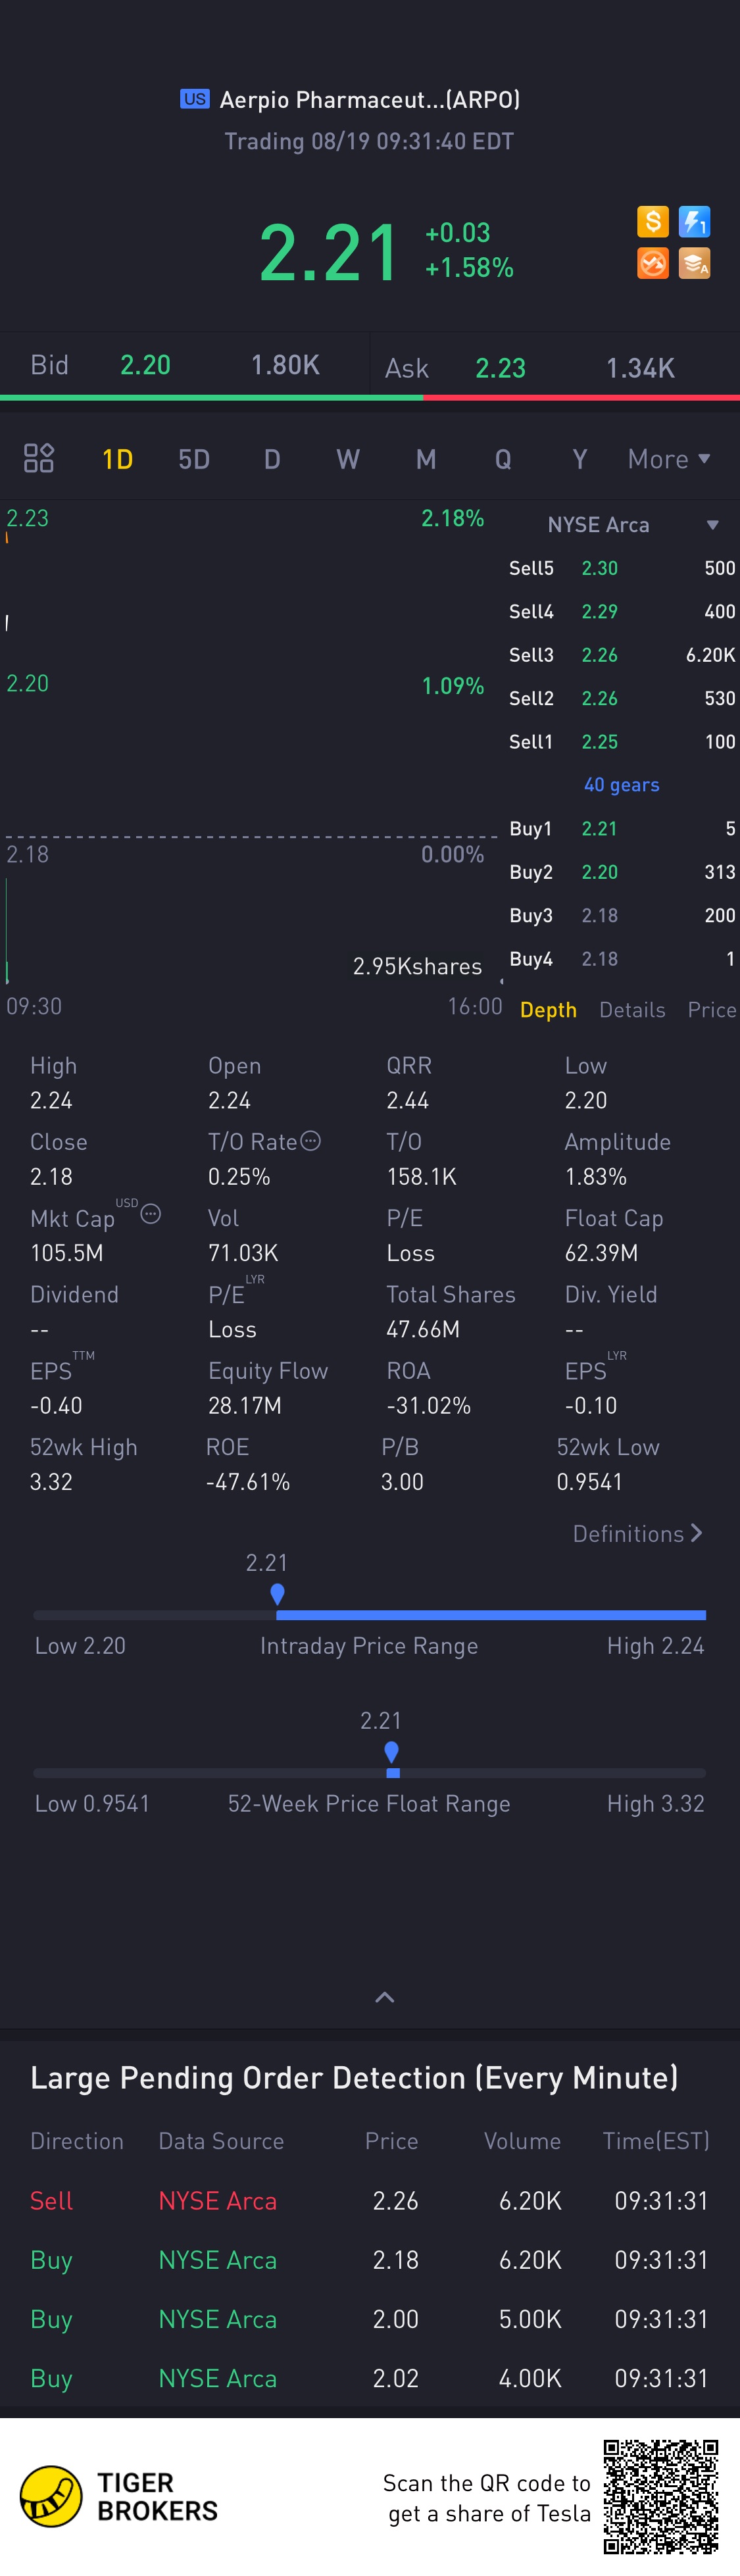Viewport: 740px width, 2576px height.
Task: Tap the info icon beside Mkt Cap
Action: [151, 1213]
